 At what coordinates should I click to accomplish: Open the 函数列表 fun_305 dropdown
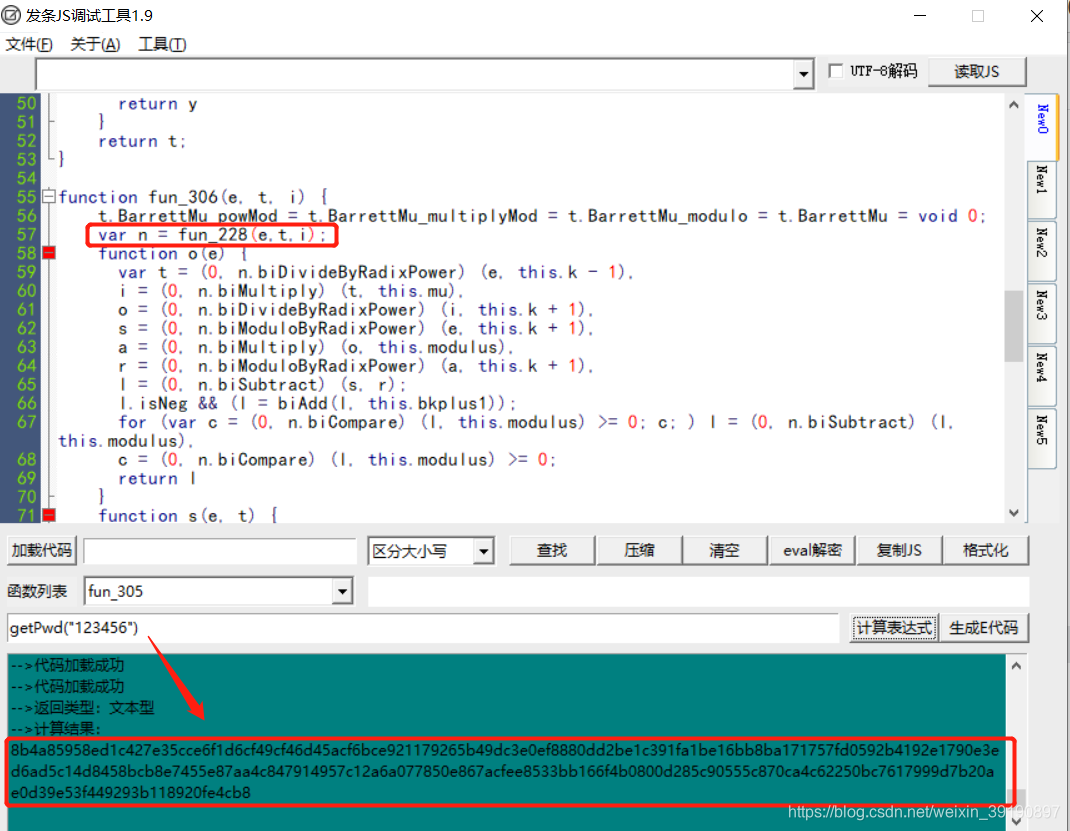[343, 591]
